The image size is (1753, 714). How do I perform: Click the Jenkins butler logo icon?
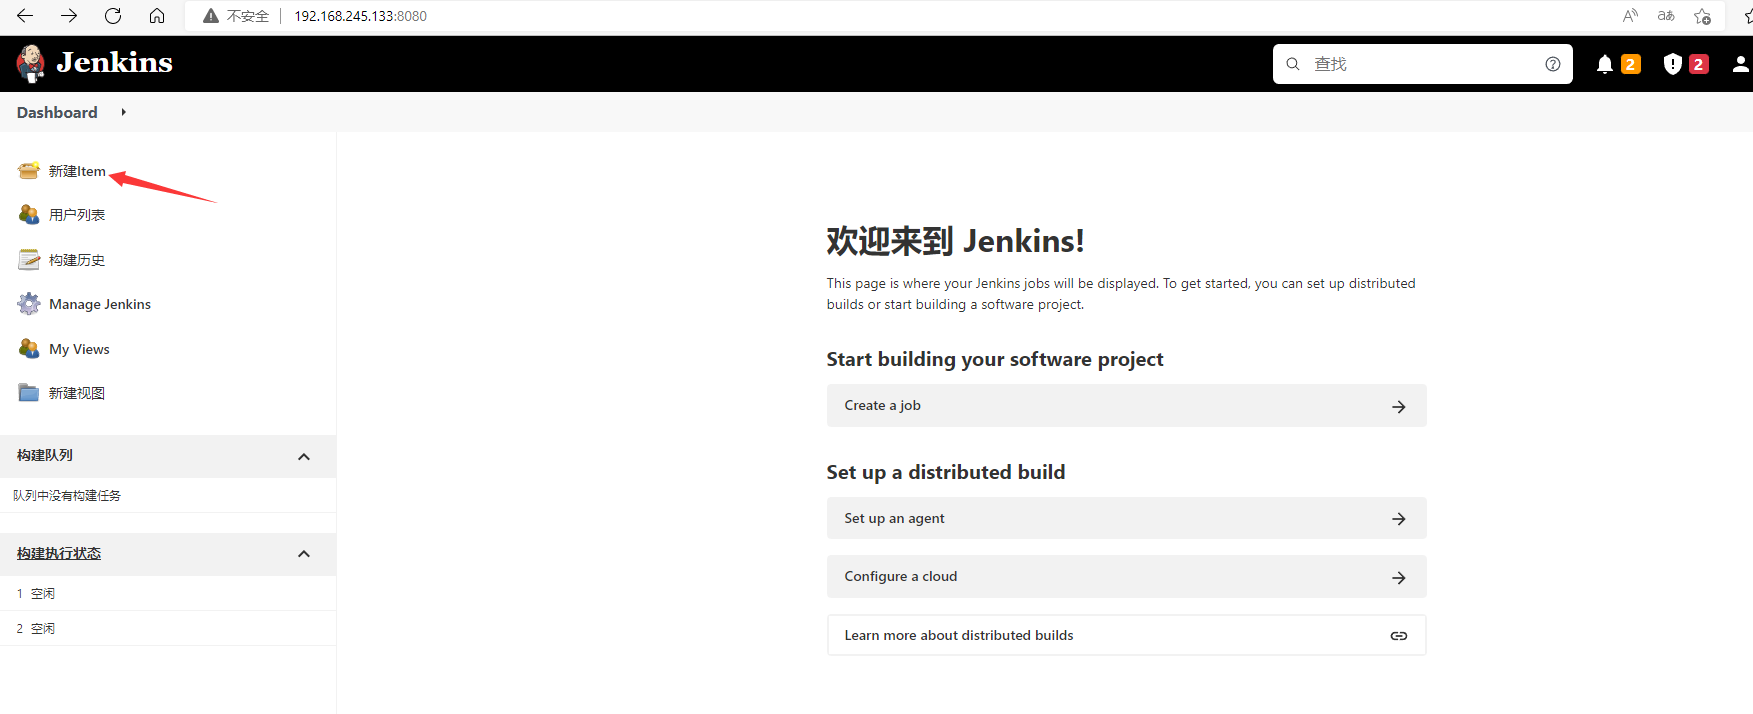pyautogui.click(x=31, y=63)
